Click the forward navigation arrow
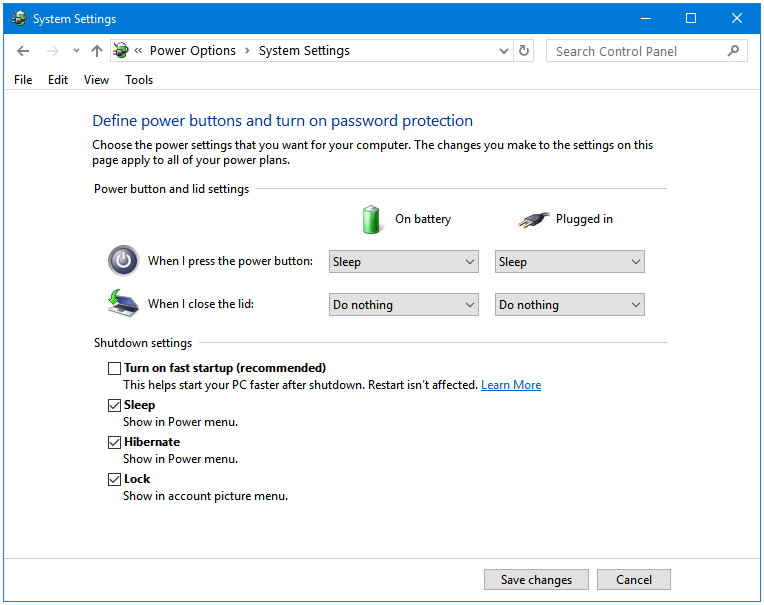The image size is (764, 605). pyautogui.click(x=53, y=51)
